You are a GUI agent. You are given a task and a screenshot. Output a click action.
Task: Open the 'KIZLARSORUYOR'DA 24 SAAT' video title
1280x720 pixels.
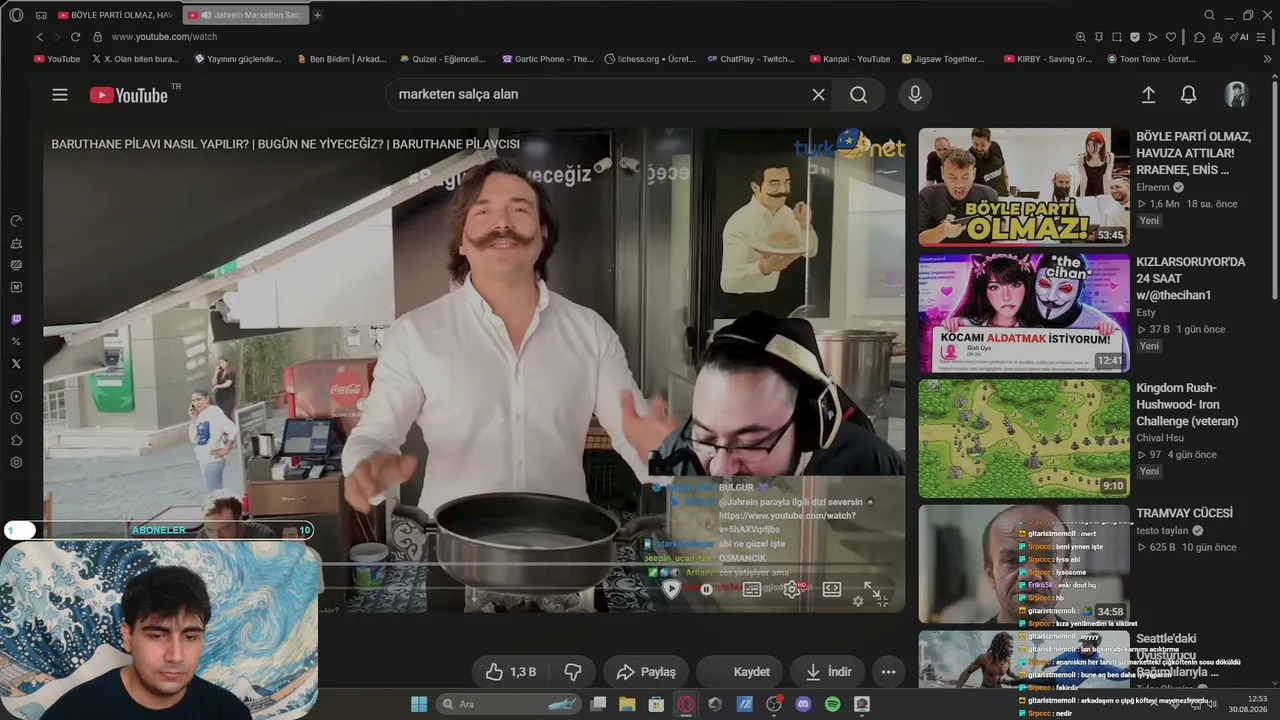1190,278
